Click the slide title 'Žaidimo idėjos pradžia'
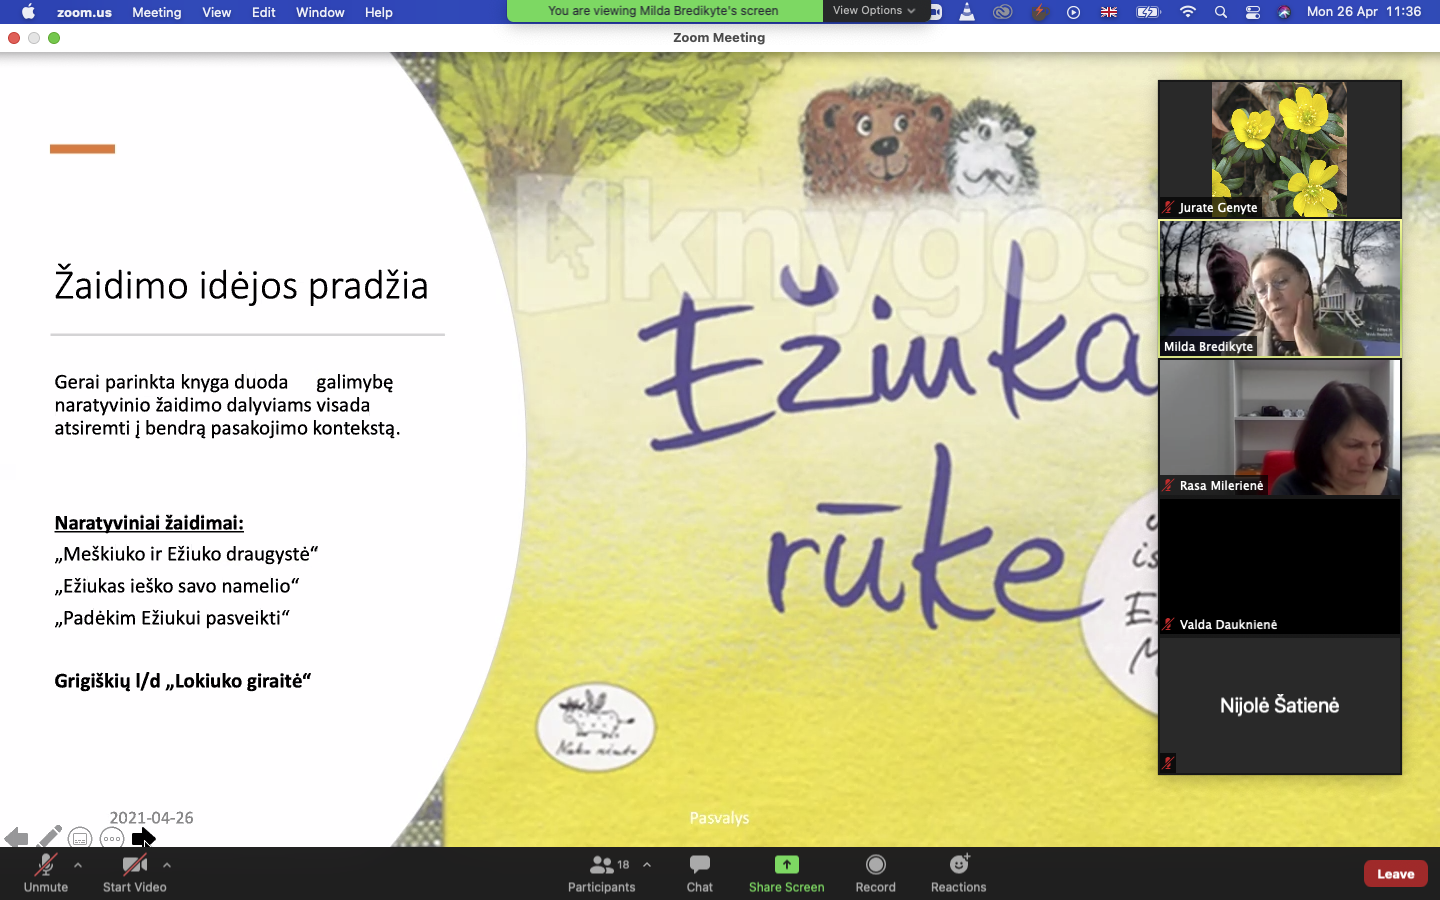1440x900 pixels. click(x=241, y=285)
